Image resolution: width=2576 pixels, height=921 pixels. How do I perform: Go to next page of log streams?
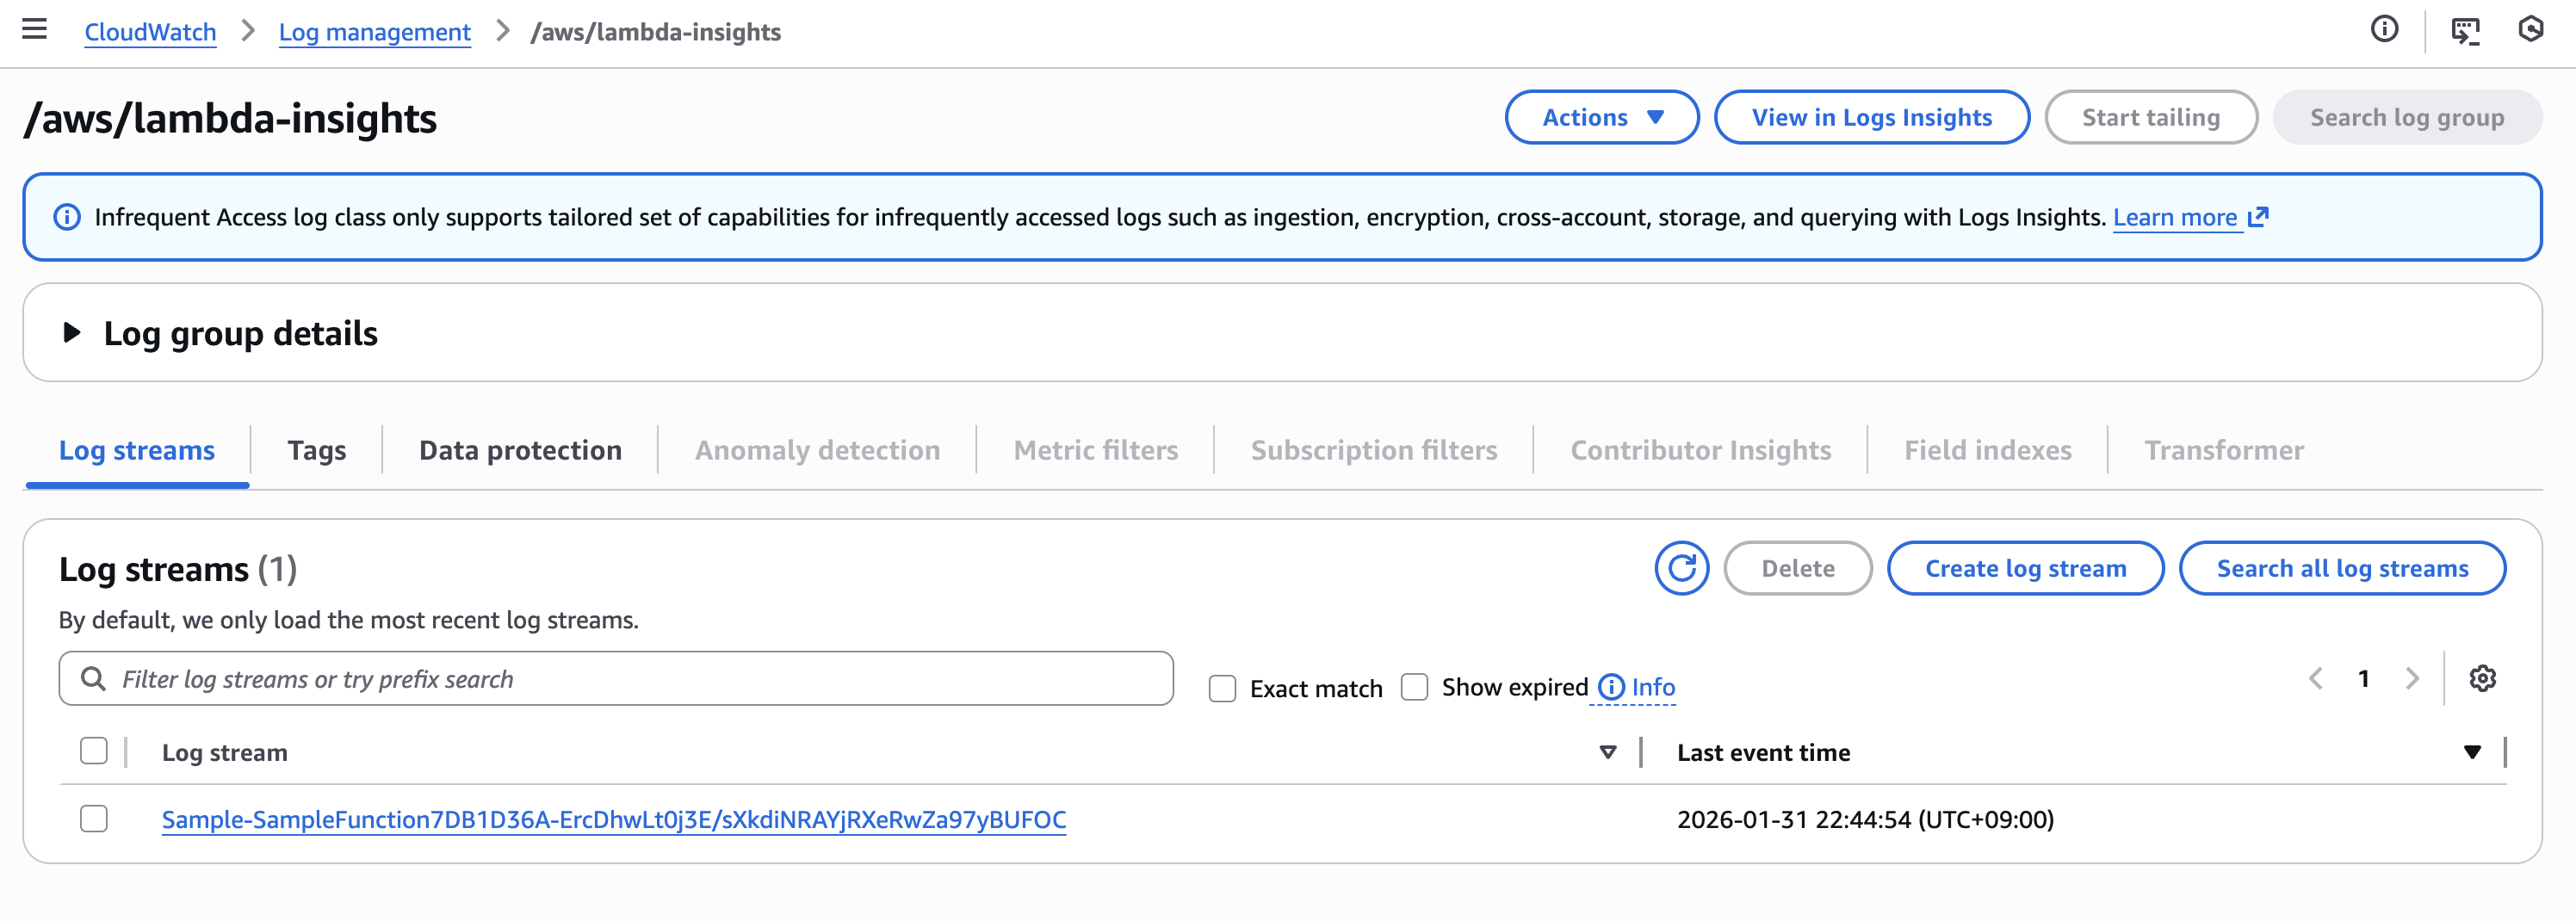click(x=2412, y=679)
